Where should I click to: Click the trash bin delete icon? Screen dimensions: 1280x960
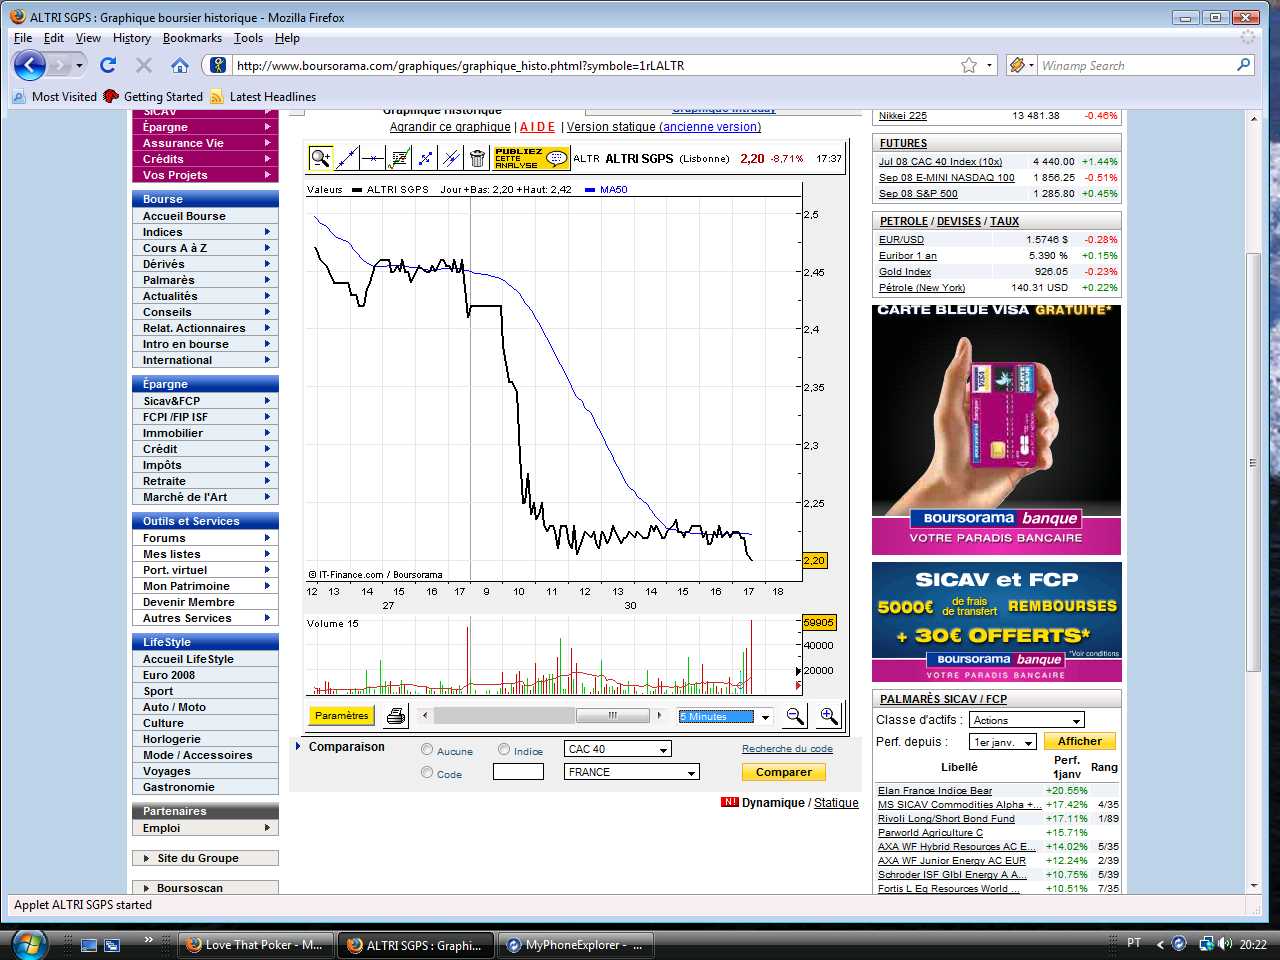(477, 158)
